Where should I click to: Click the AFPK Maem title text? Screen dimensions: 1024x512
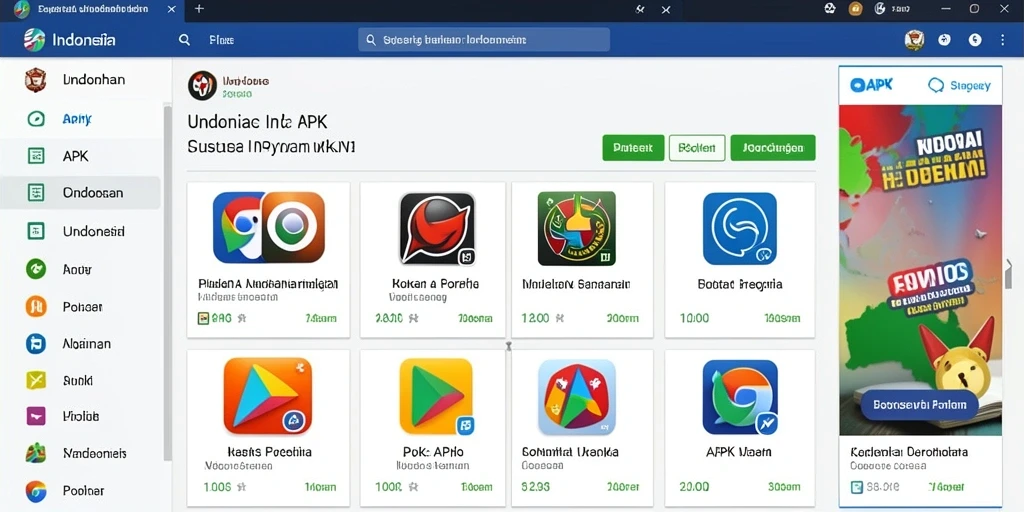pyautogui.click(x=739, y=452)
